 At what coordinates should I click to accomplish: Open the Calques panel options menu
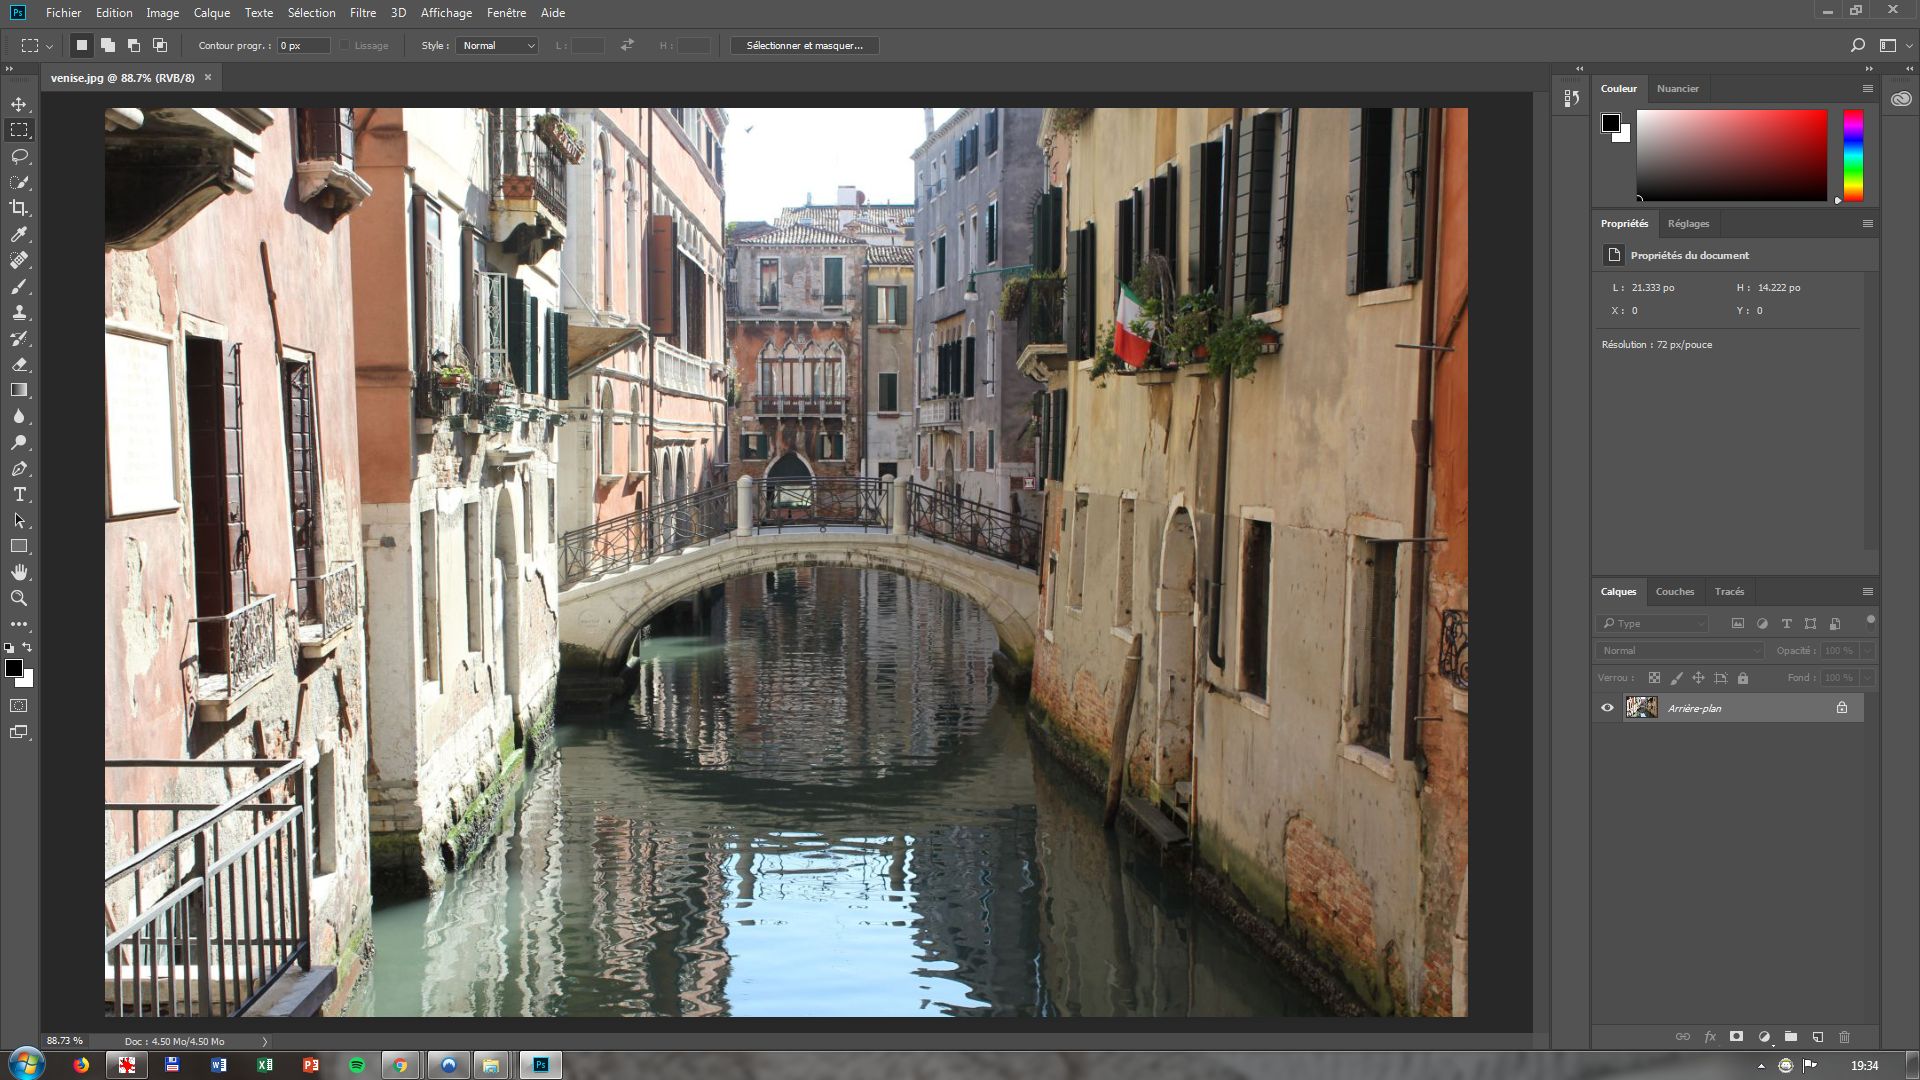[x=1867, y=591]
